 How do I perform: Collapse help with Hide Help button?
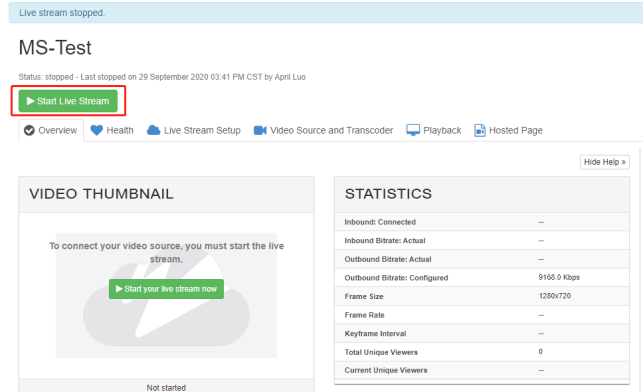pyautogui.click(x=605, y=162)
